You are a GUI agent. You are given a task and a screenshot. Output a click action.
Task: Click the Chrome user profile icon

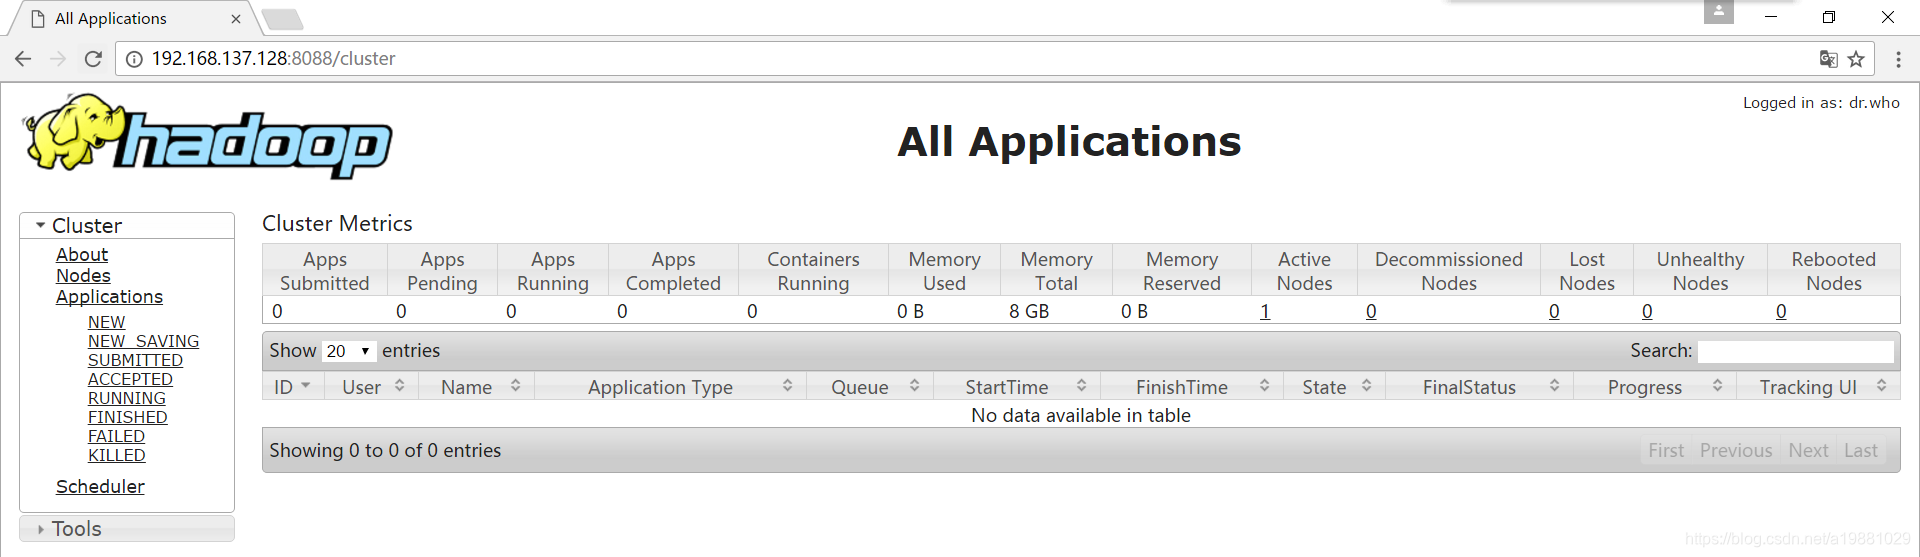tap(1718, 12)
